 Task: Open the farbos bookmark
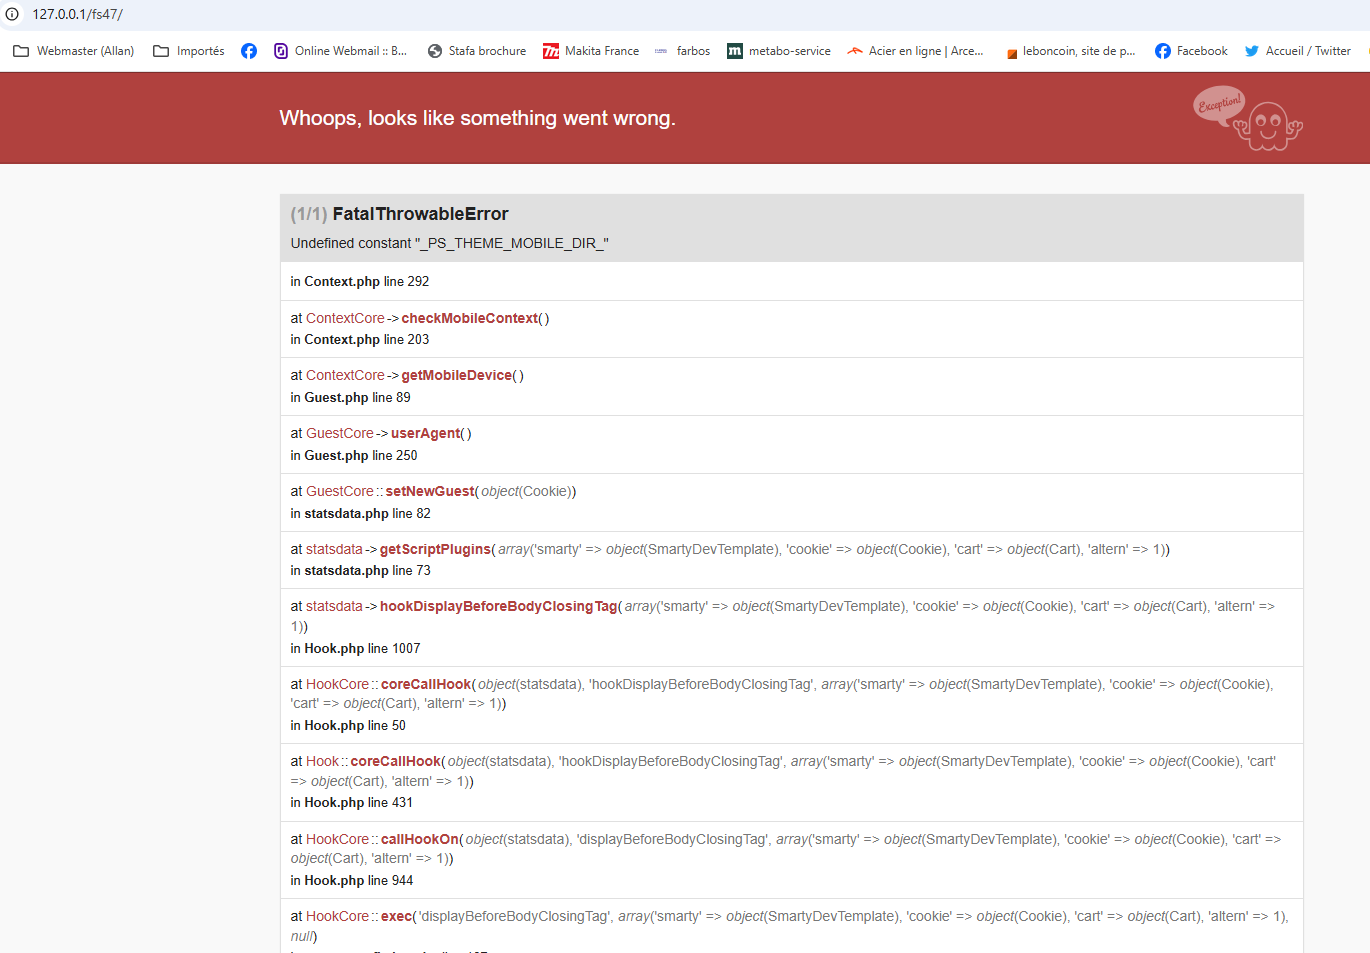coord(682,51)
